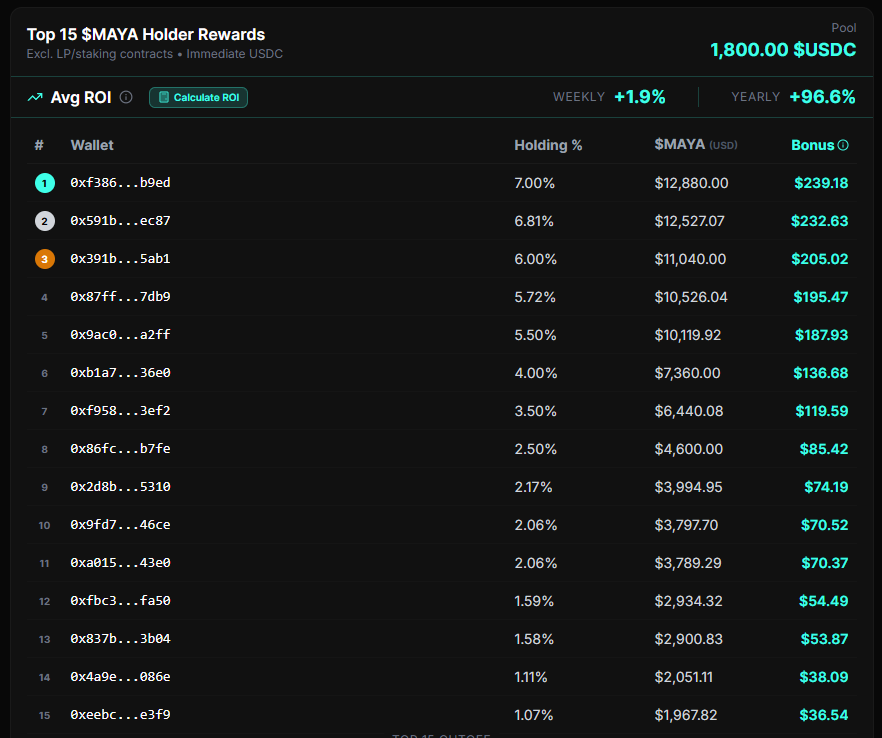Image resolution: width=882 pixels, height=738 pixels.
Task: Select wallet 0x9fd7...46ce
Action: [x=120, y=525]
